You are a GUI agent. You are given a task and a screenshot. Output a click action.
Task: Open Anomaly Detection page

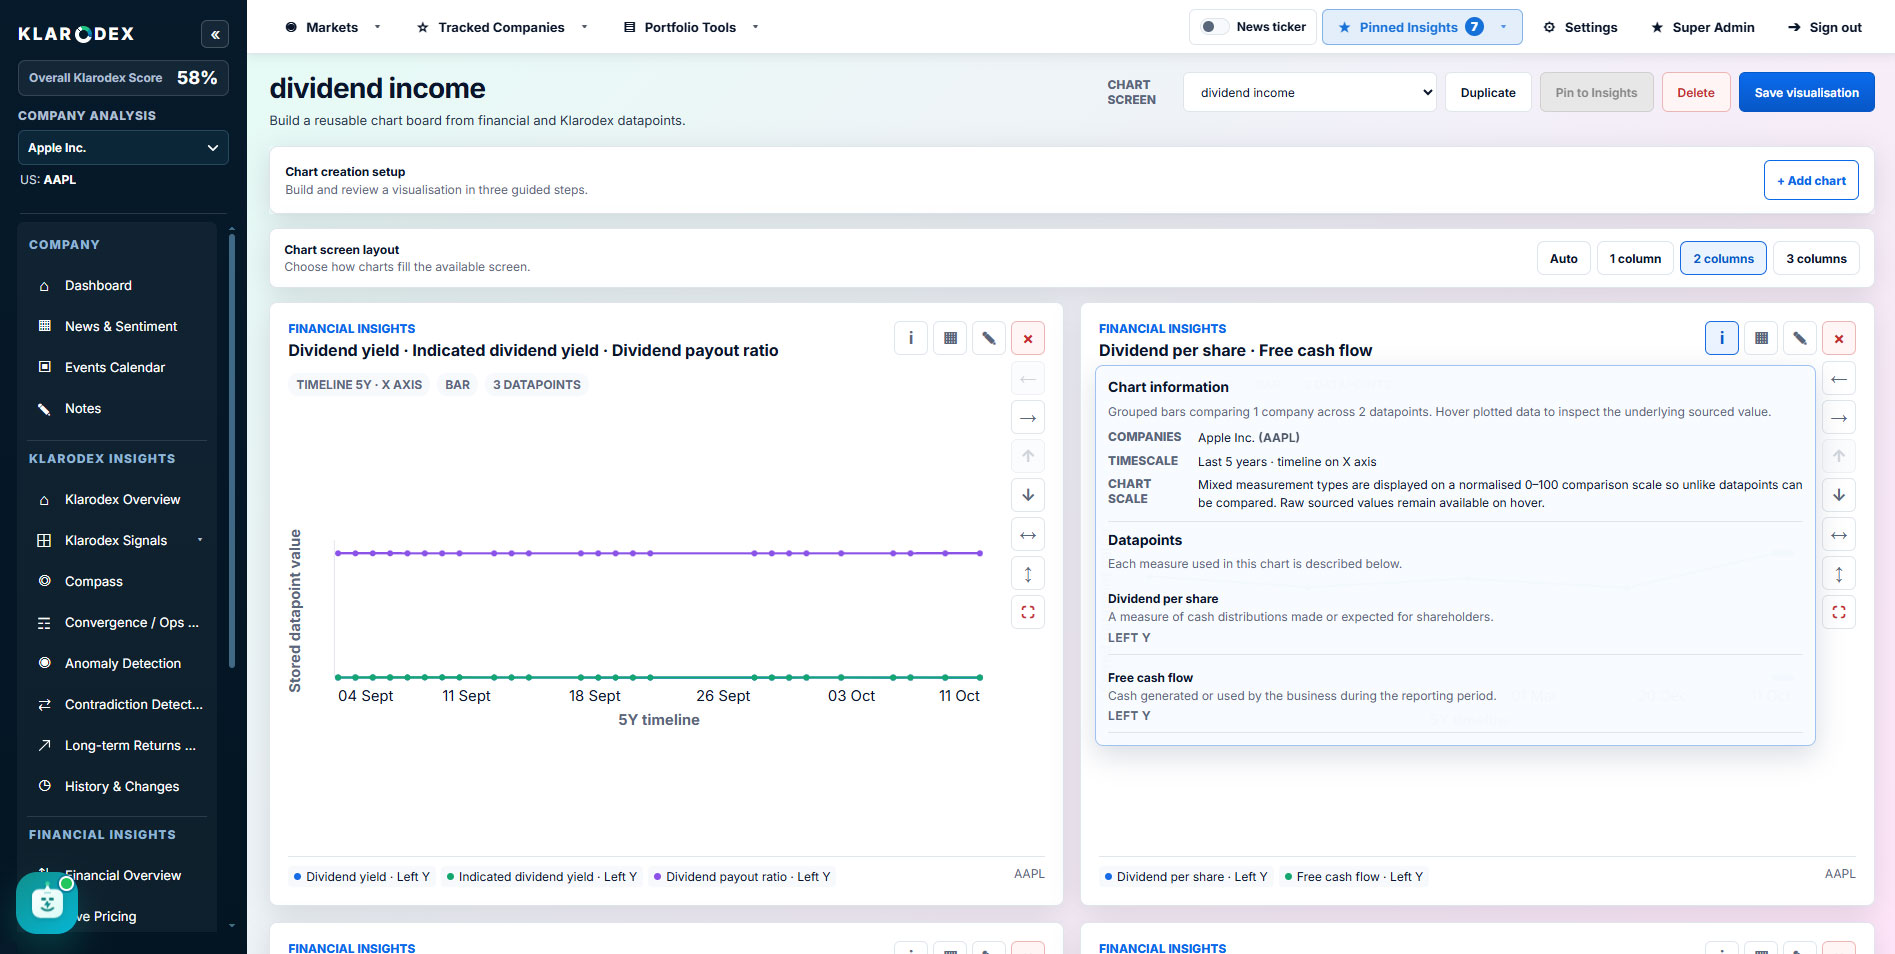pos(122,664)
